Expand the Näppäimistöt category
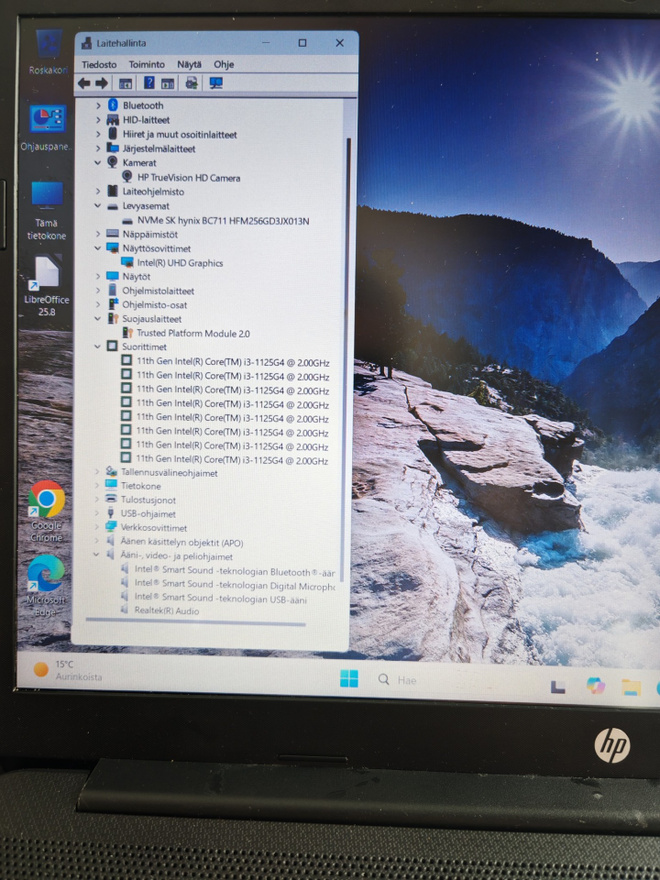The height and width of the screenshot is (880, 660). pos(98,234)
